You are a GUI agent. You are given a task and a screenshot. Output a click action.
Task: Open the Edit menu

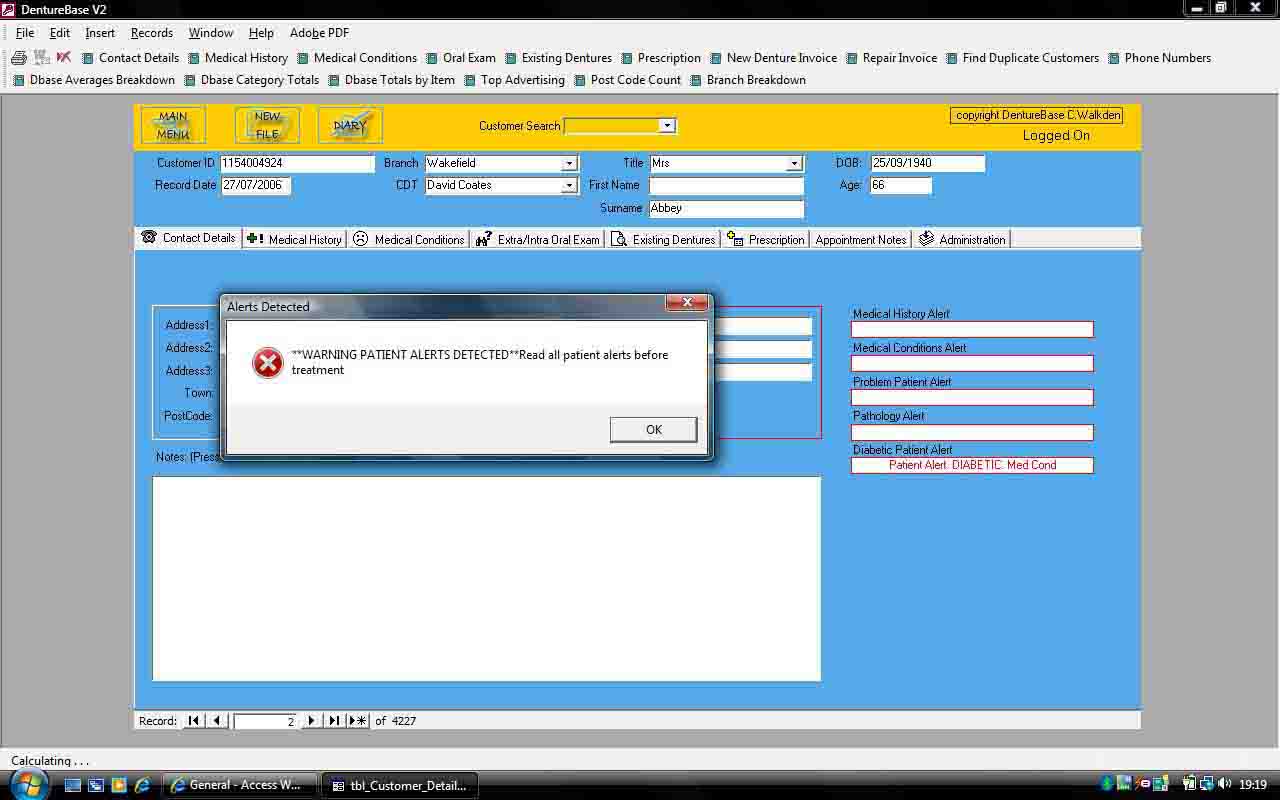pos(60,33)
